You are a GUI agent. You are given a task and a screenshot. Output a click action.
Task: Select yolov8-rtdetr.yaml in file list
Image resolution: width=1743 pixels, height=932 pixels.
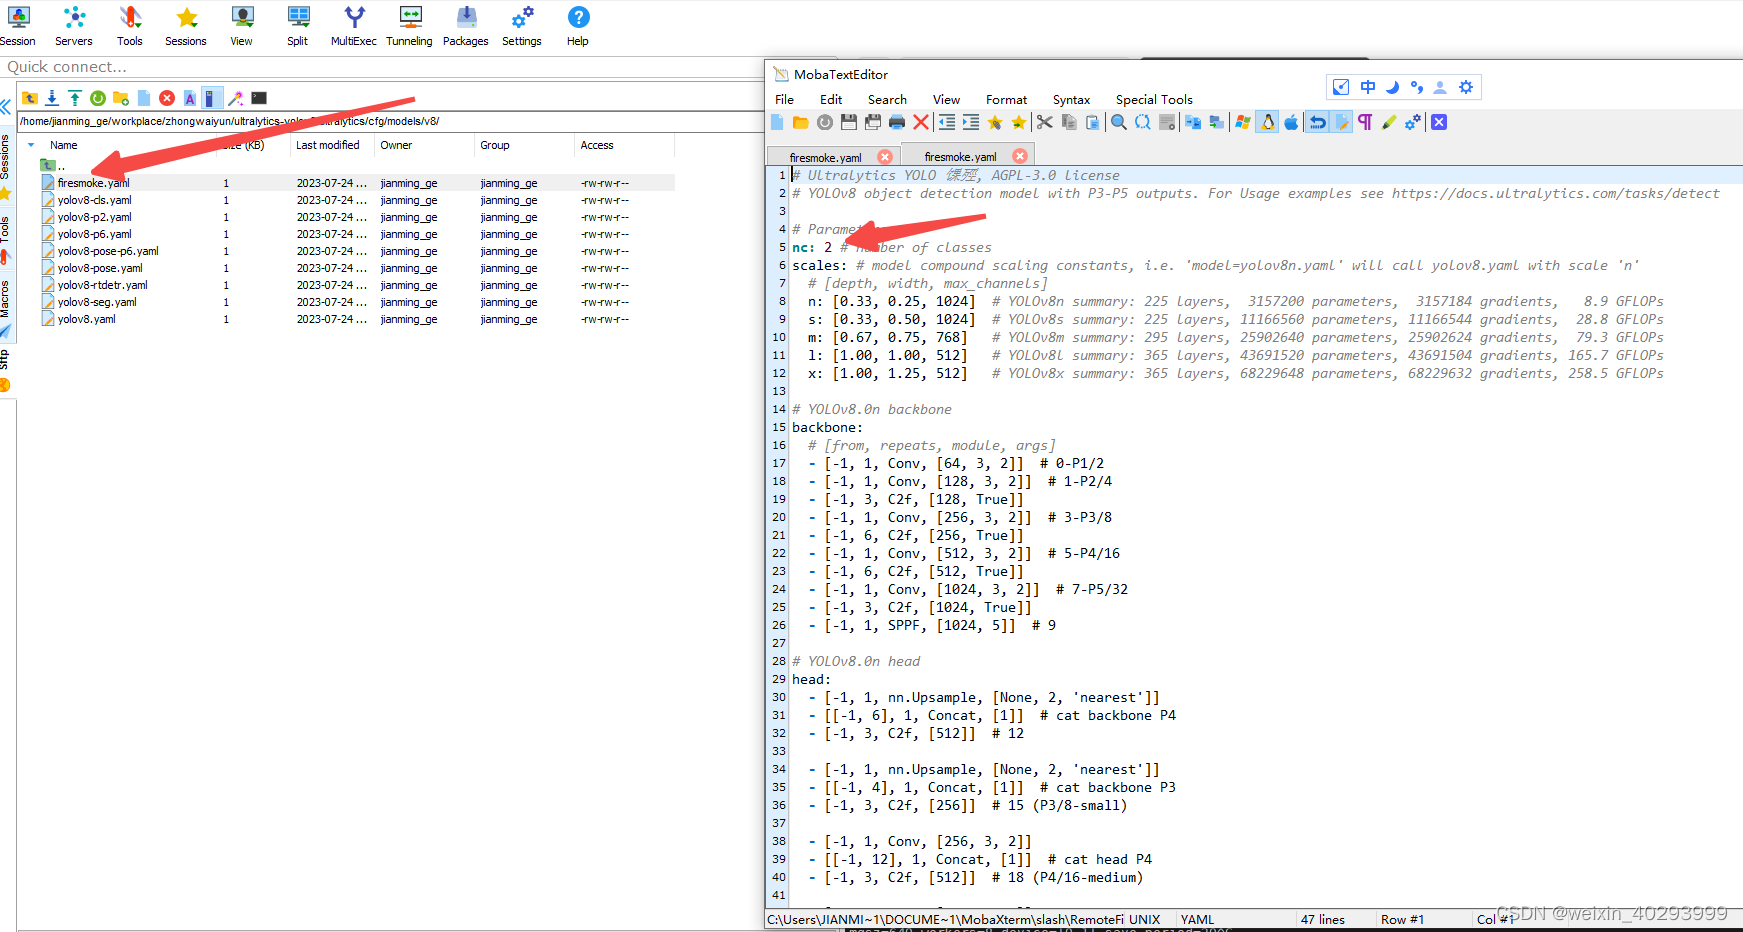click(103, 285)
